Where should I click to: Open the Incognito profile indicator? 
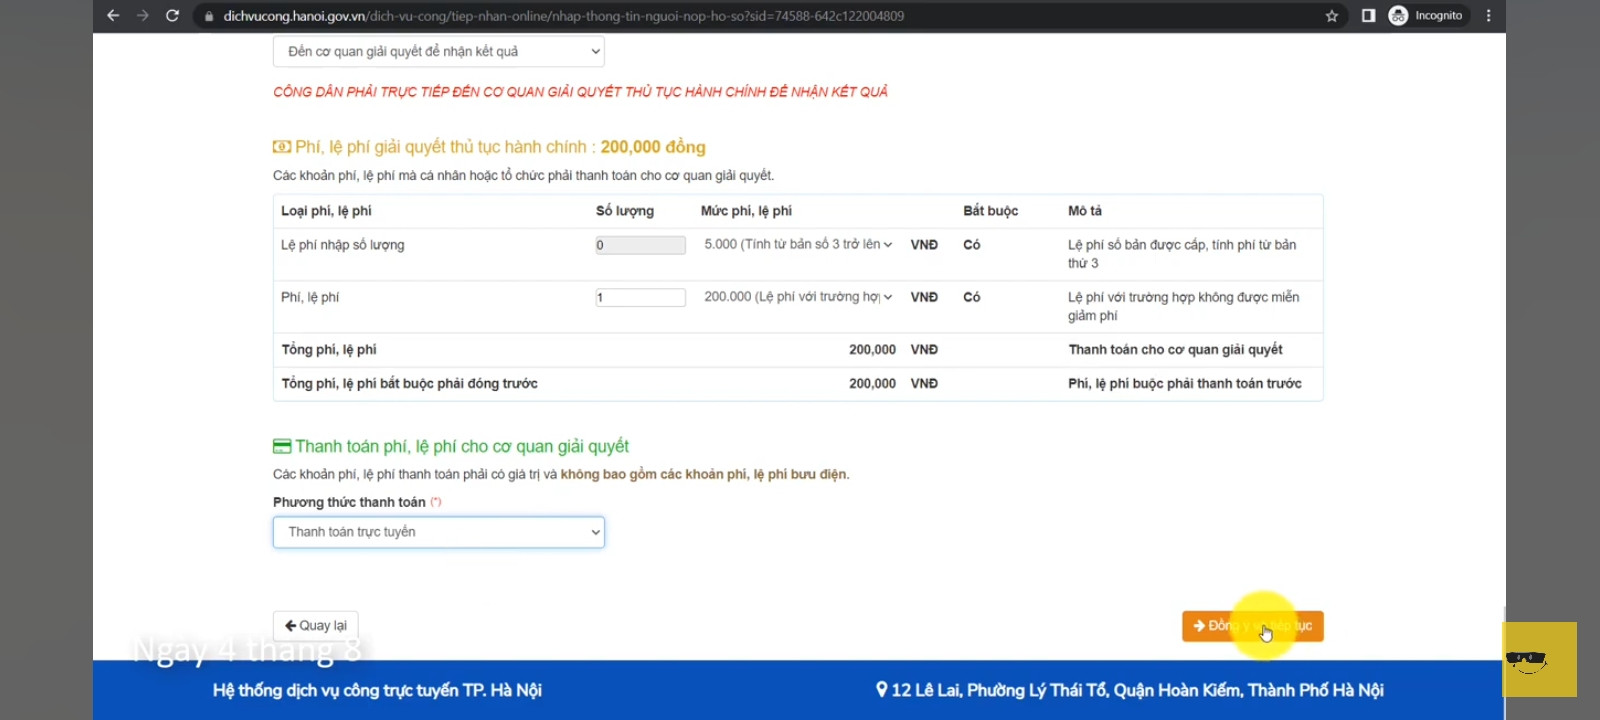tap(1427, 16)
